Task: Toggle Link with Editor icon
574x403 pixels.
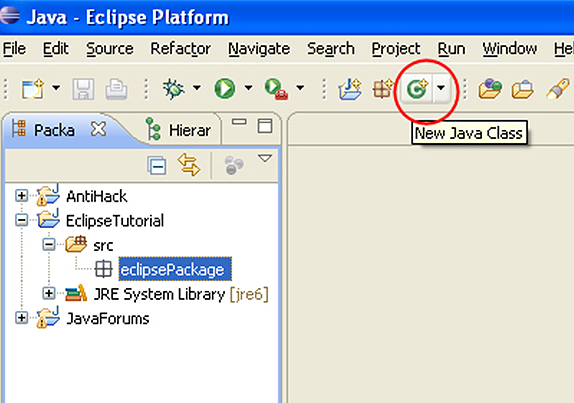Action: click(x=189, y=164)
